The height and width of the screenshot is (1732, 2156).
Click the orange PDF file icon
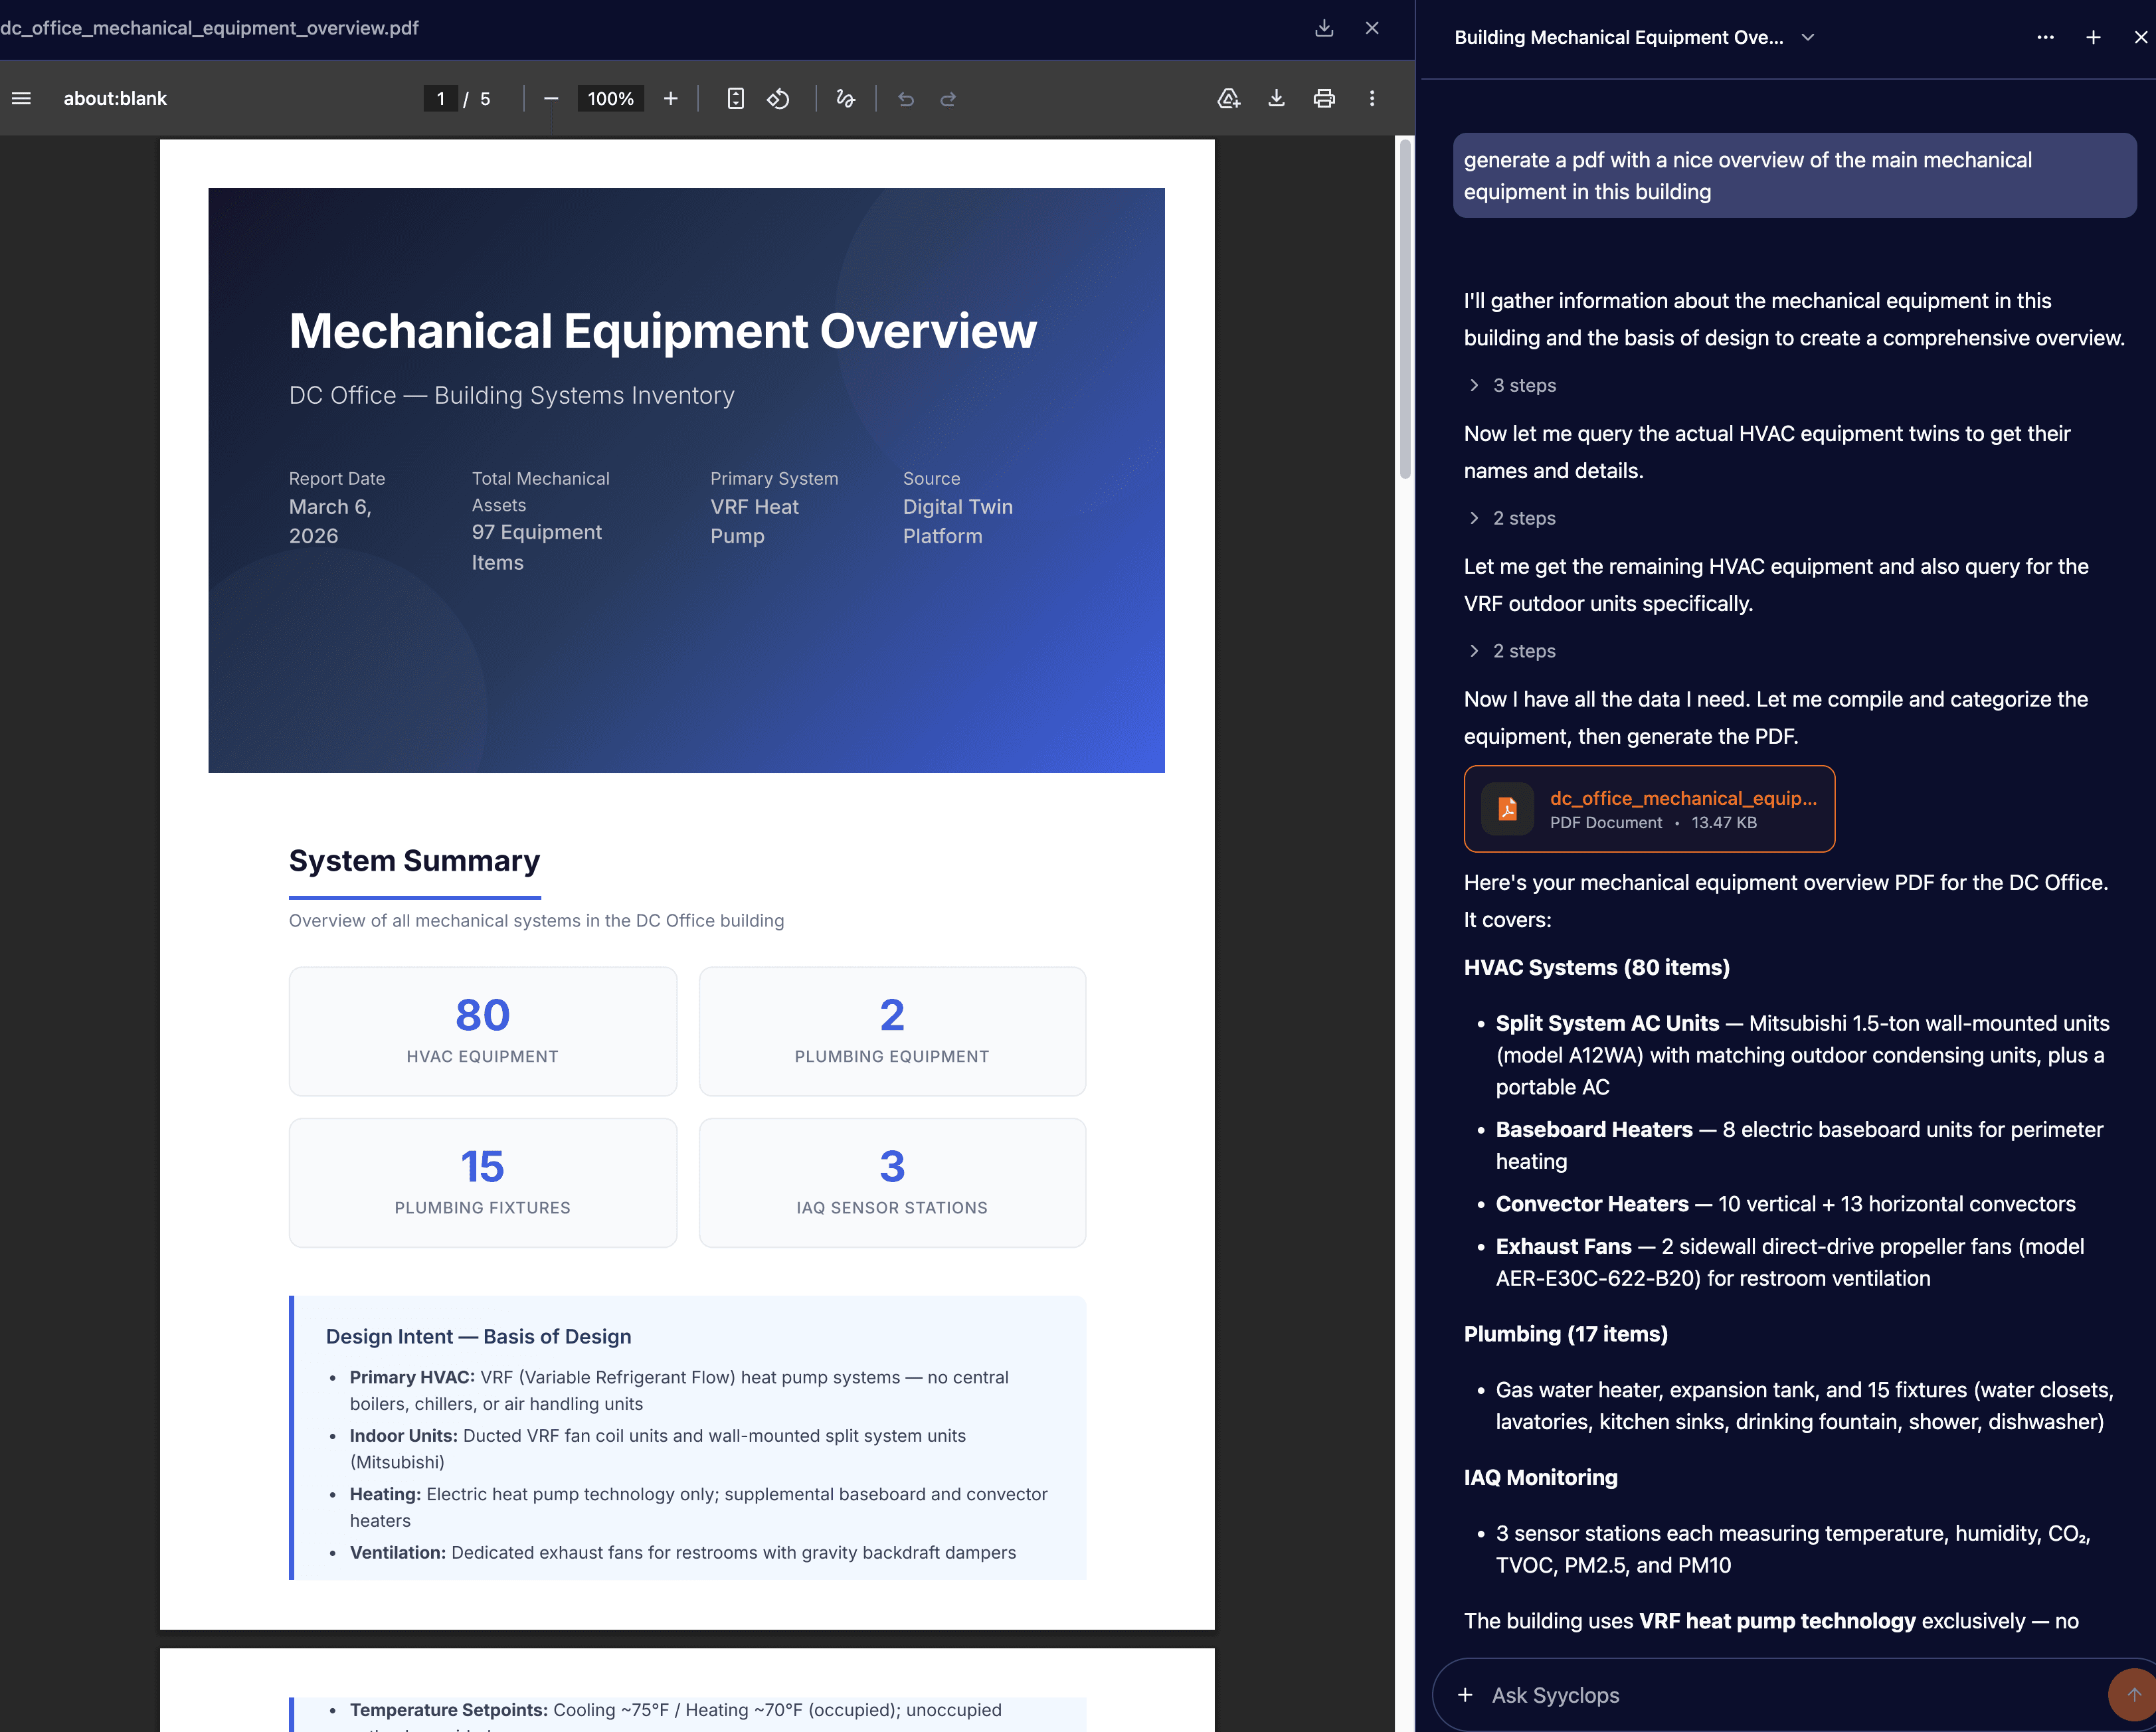[1507, 809]
